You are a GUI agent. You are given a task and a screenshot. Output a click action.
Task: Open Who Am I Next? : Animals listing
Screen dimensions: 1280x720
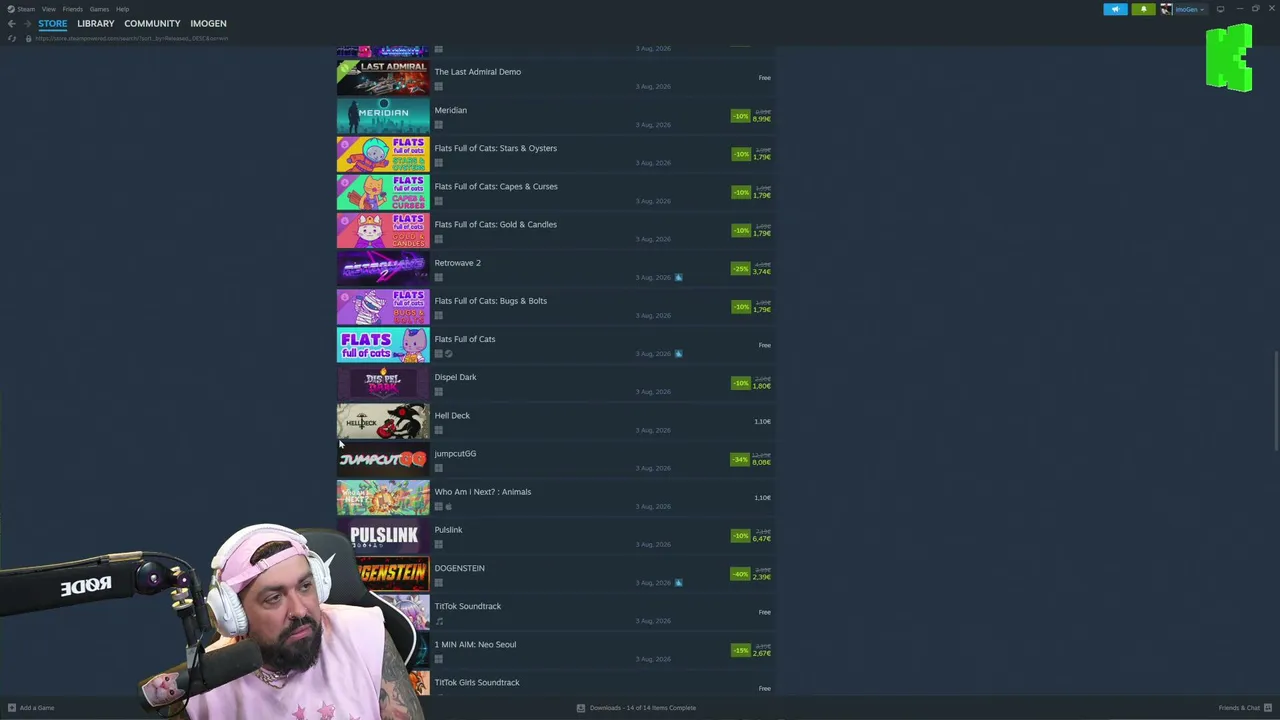tap(555, 497)
